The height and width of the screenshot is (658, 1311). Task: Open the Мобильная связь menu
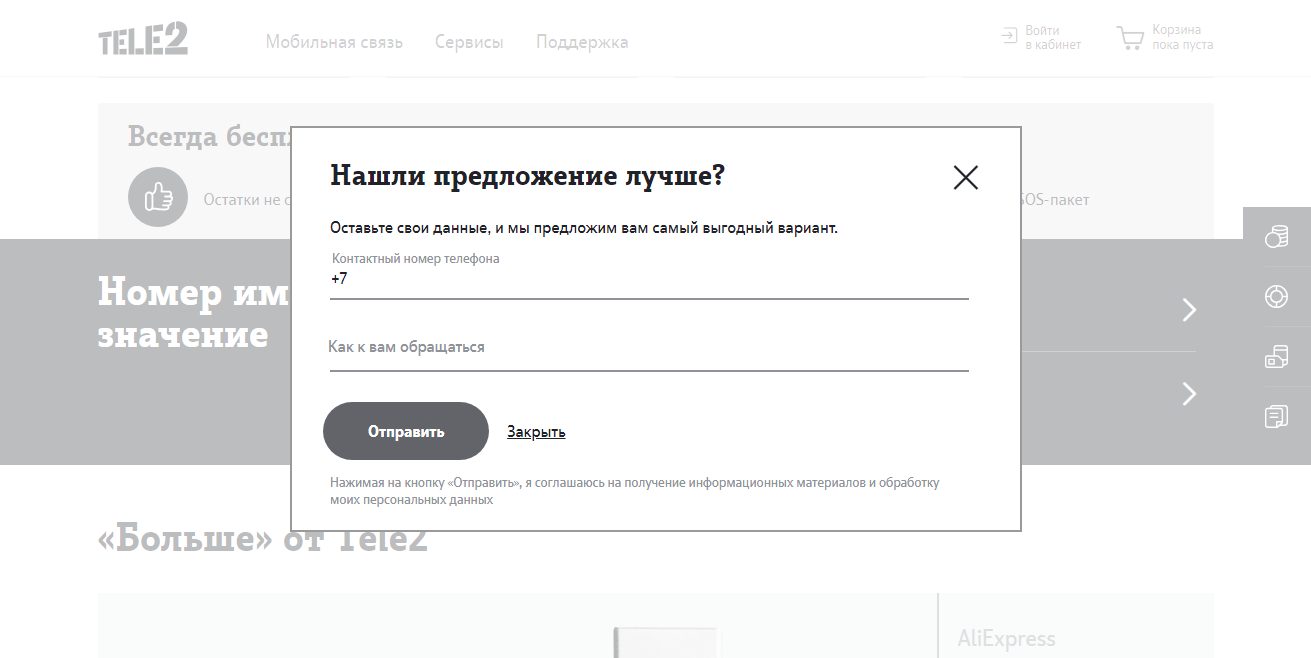[x=334, y=42]
